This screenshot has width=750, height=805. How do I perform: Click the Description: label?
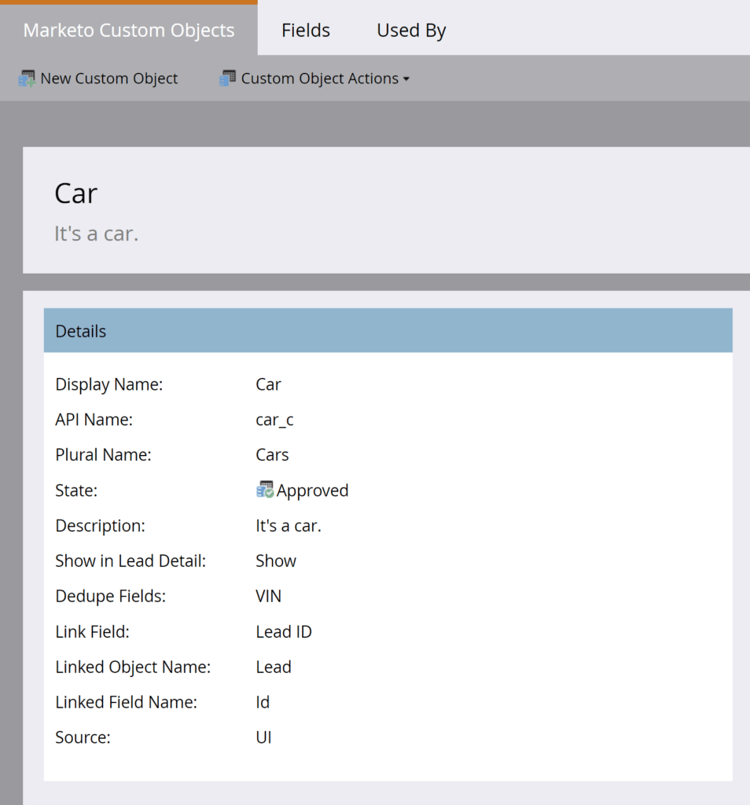click(100, 526)
